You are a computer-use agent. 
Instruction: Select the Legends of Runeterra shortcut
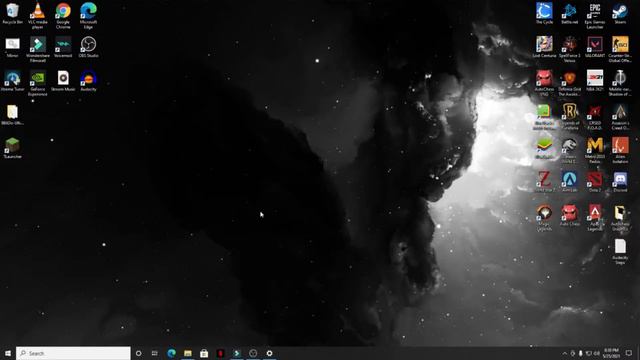[569, 117]
